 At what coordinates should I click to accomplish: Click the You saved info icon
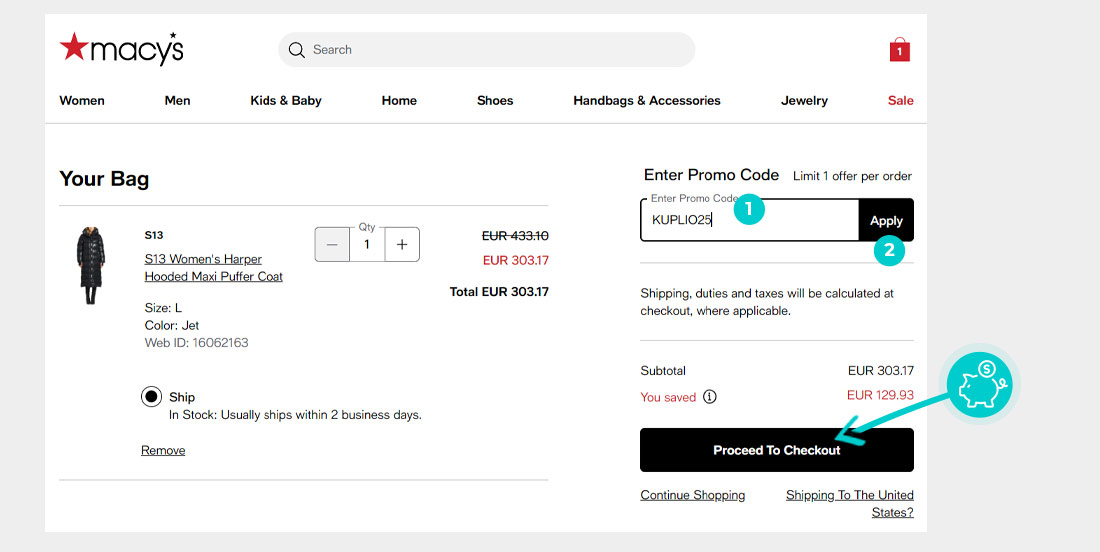[x=710, y=397]
